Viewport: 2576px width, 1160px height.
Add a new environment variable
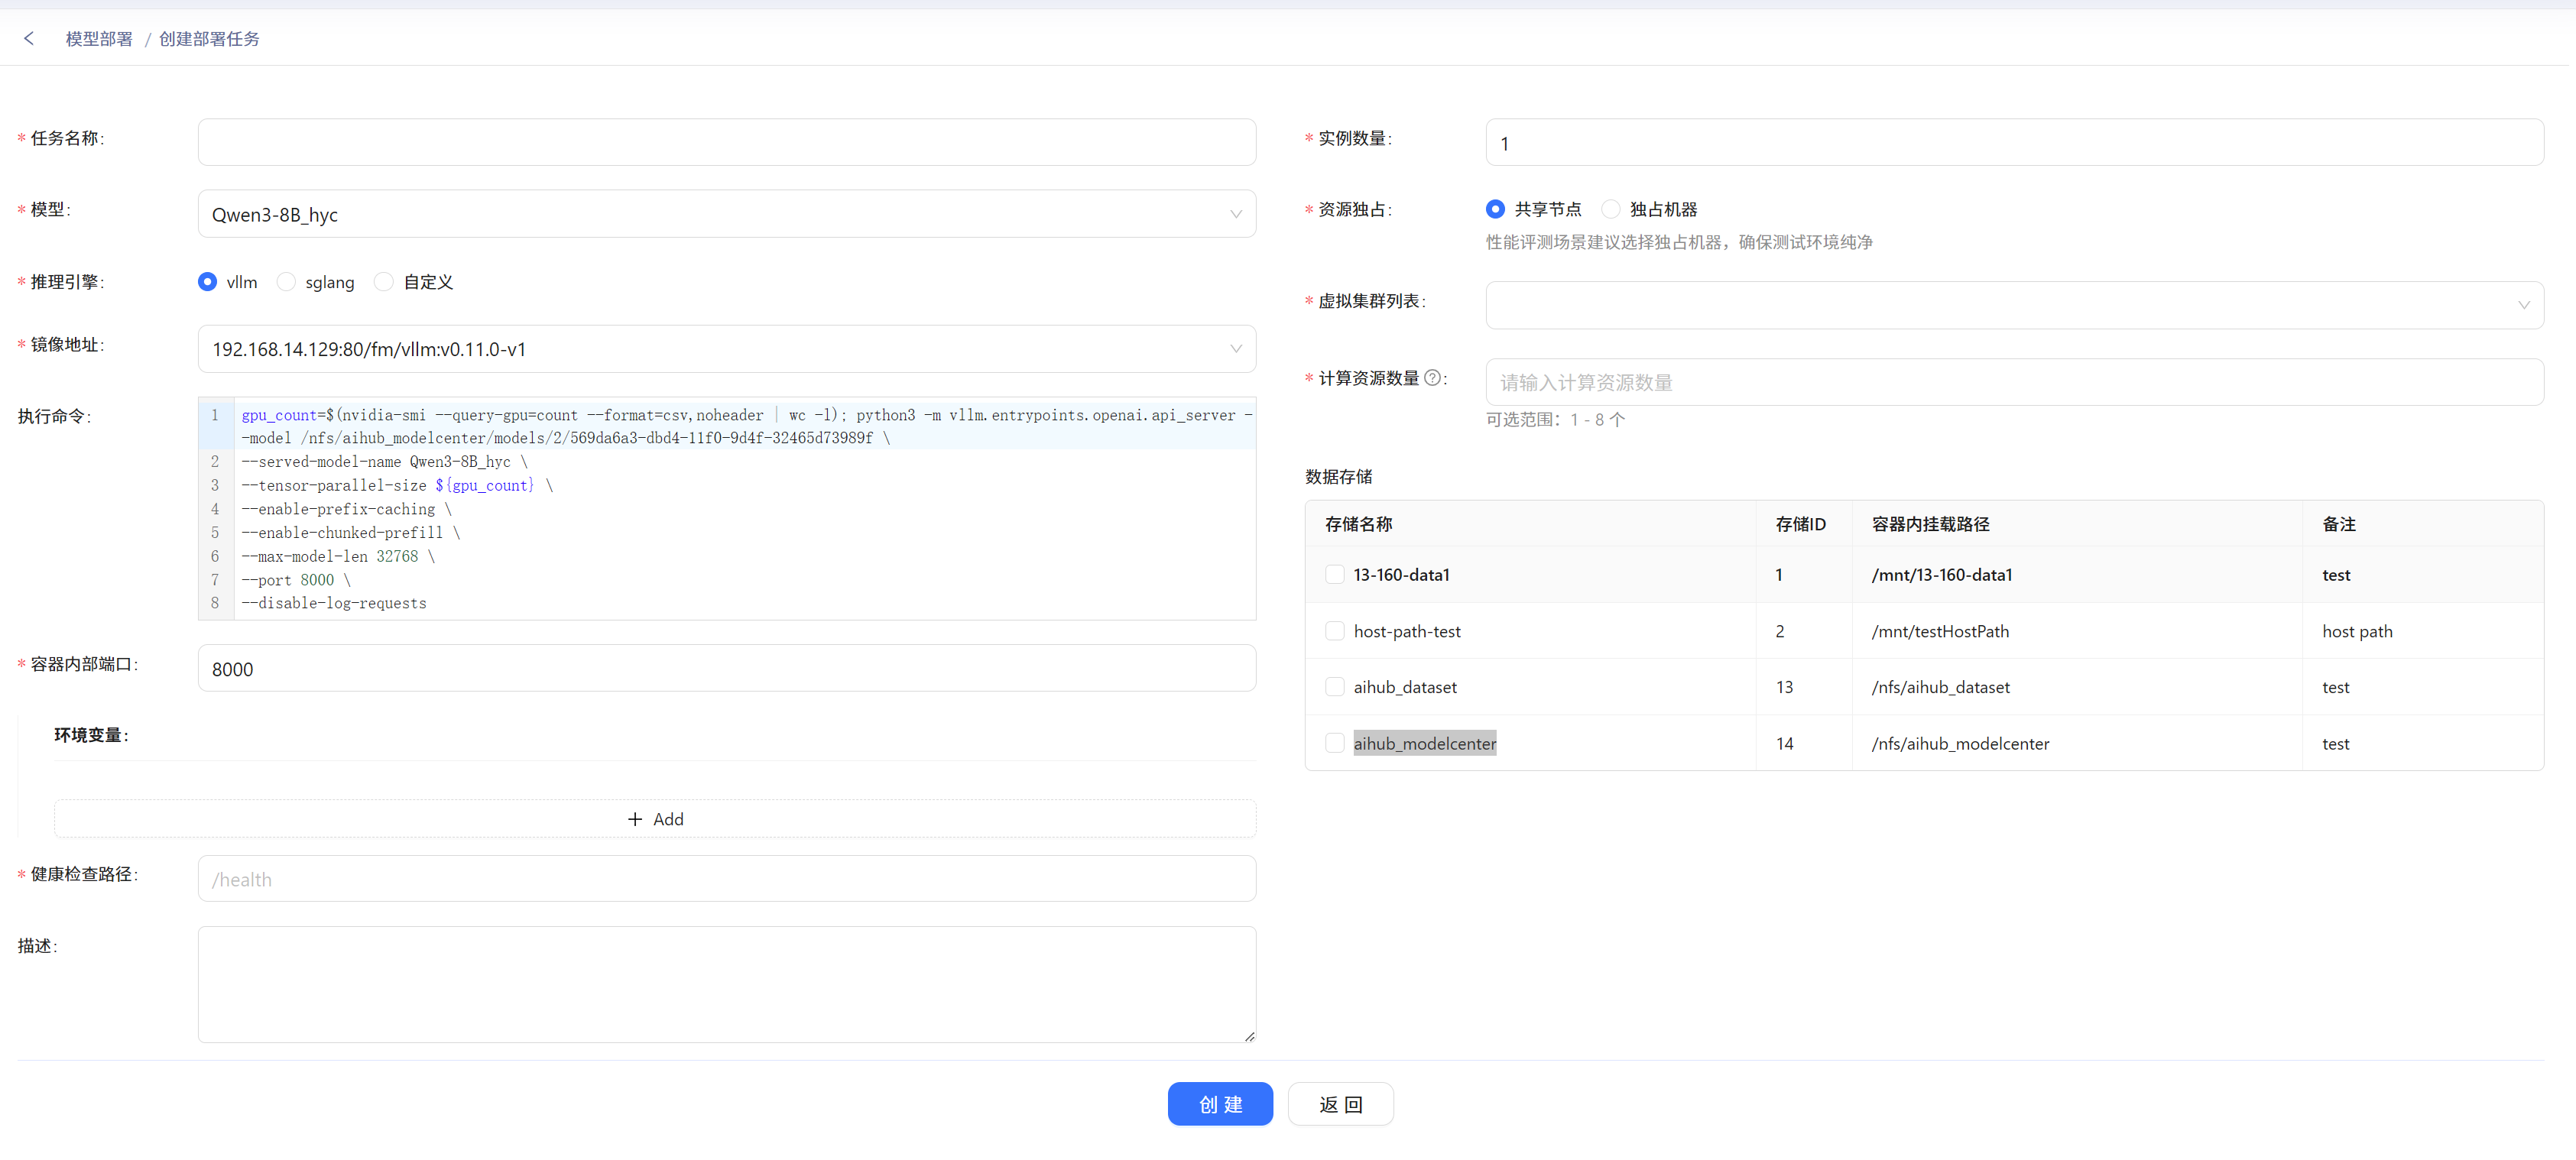click(655, 819)
